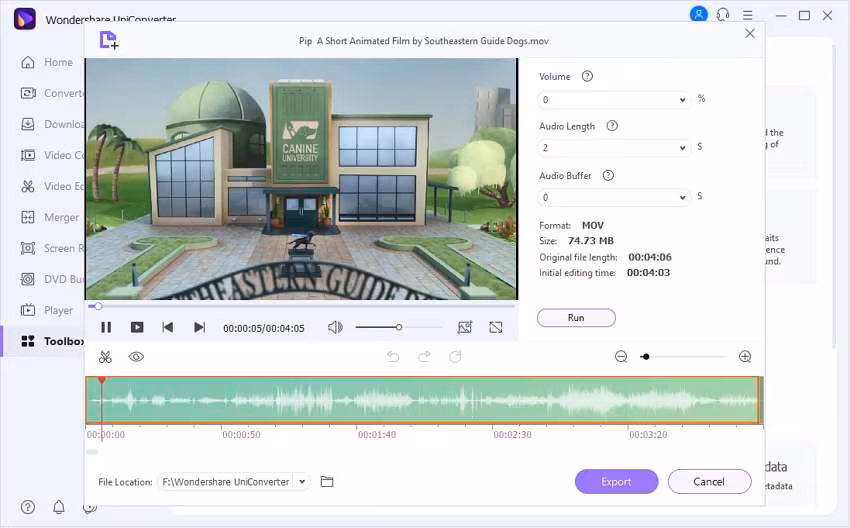The height and width of the screenshot is (528, 850).
Task: Open the hamburger menu icon
Action: pyautogui.click(x=748, y=15)
